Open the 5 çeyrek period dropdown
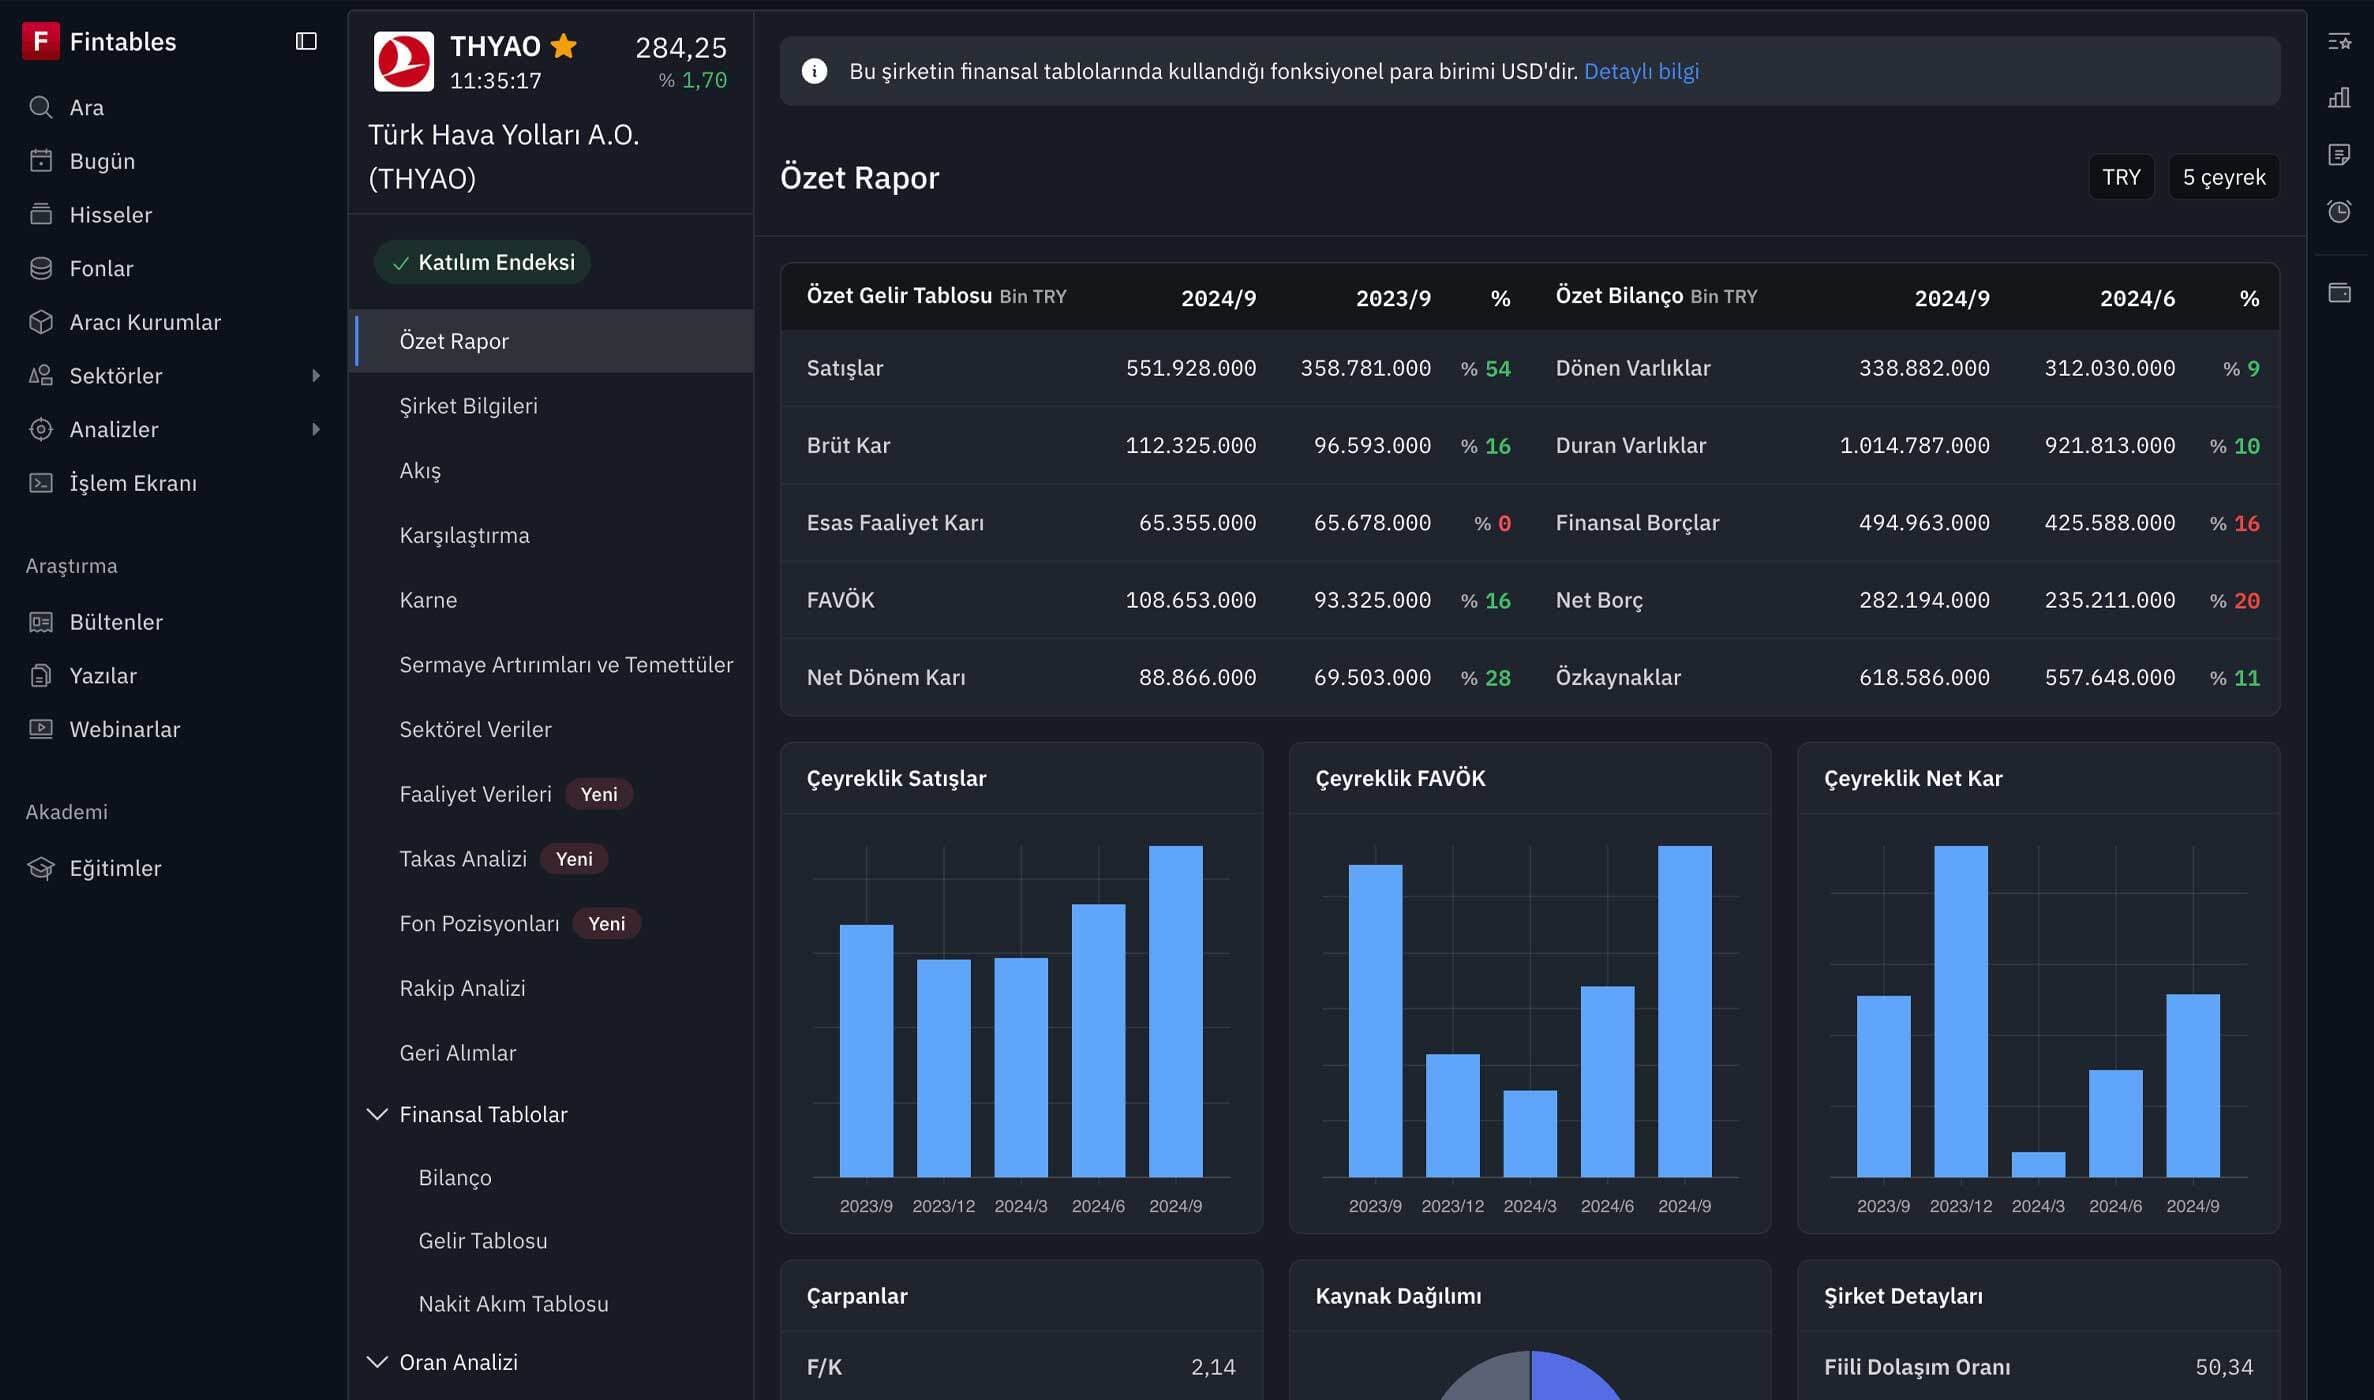The image size is (2374, 1400). [x=2223, y=177]
